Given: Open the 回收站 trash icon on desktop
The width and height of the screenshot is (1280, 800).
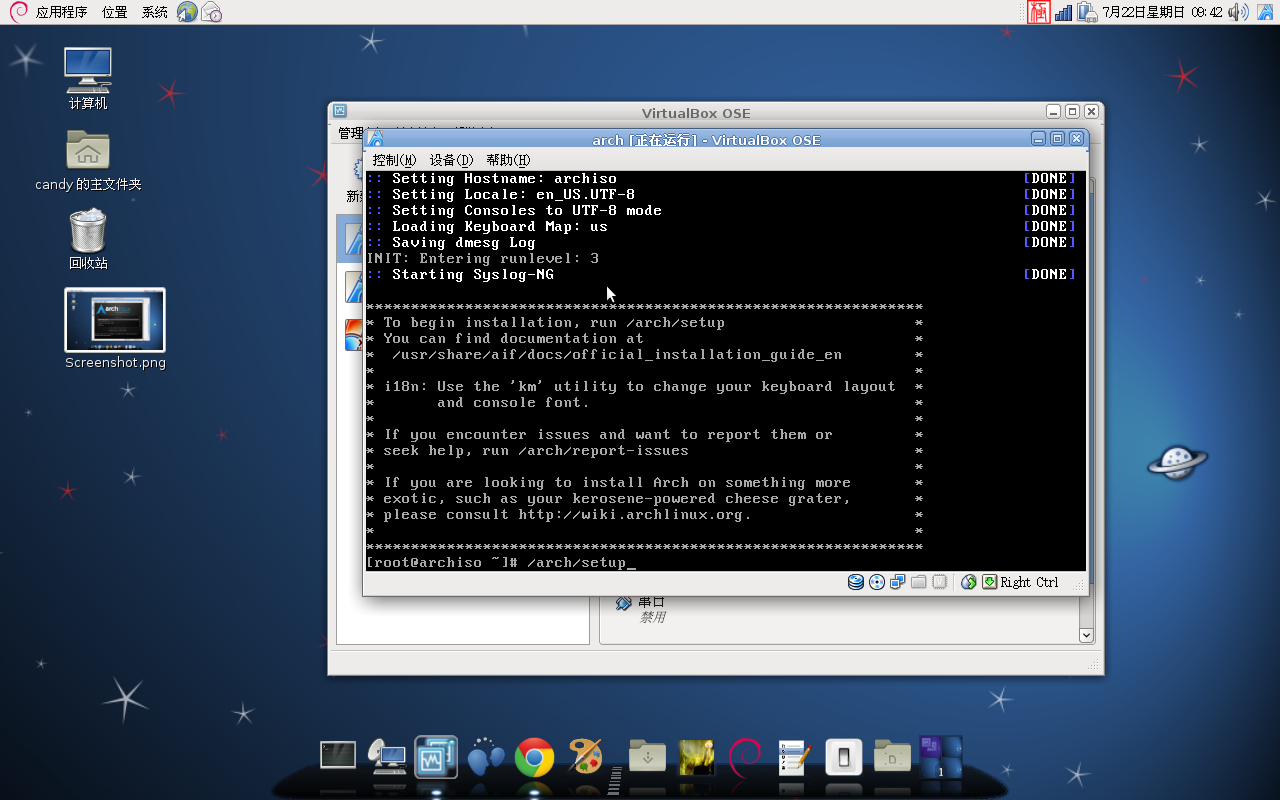Looking at the screenshot, I should click(x=88, y=239).
